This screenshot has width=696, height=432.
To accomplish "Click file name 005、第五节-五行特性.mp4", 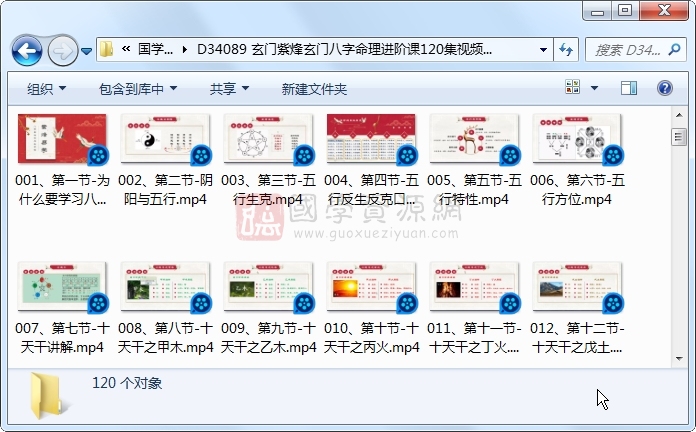I will (474, 190).
